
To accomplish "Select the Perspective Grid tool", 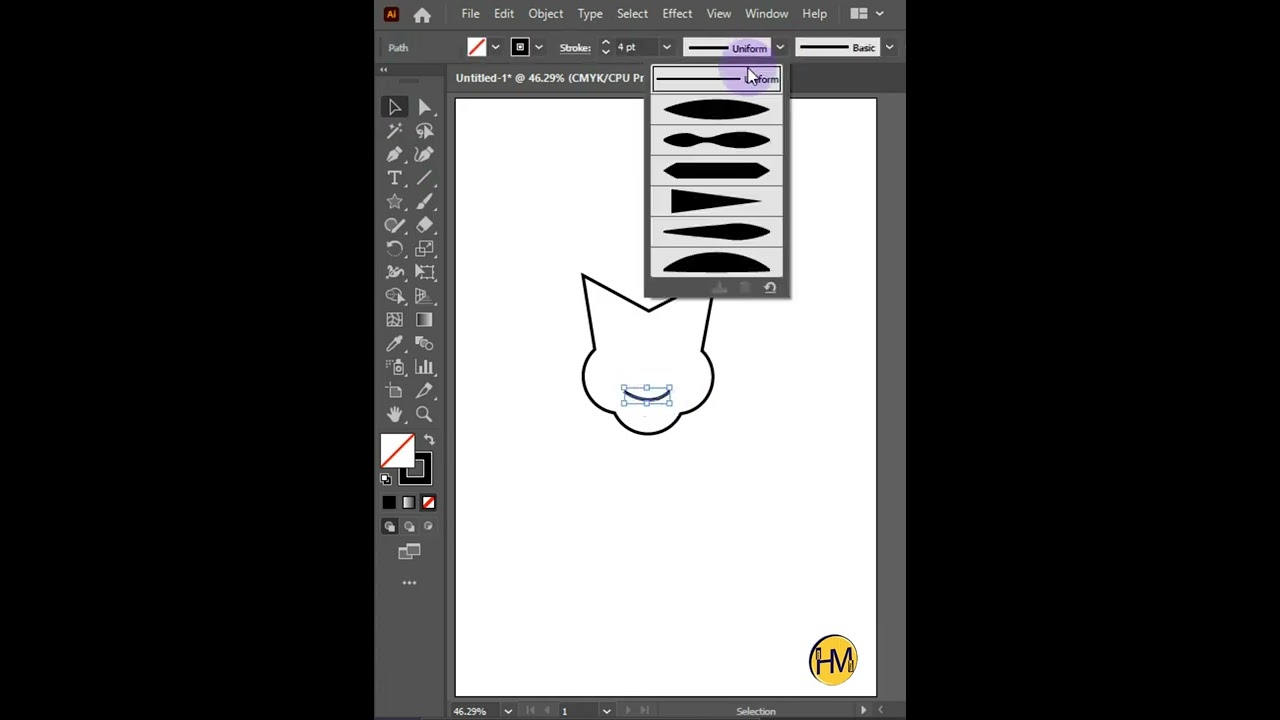I will [x=424, y=296].
